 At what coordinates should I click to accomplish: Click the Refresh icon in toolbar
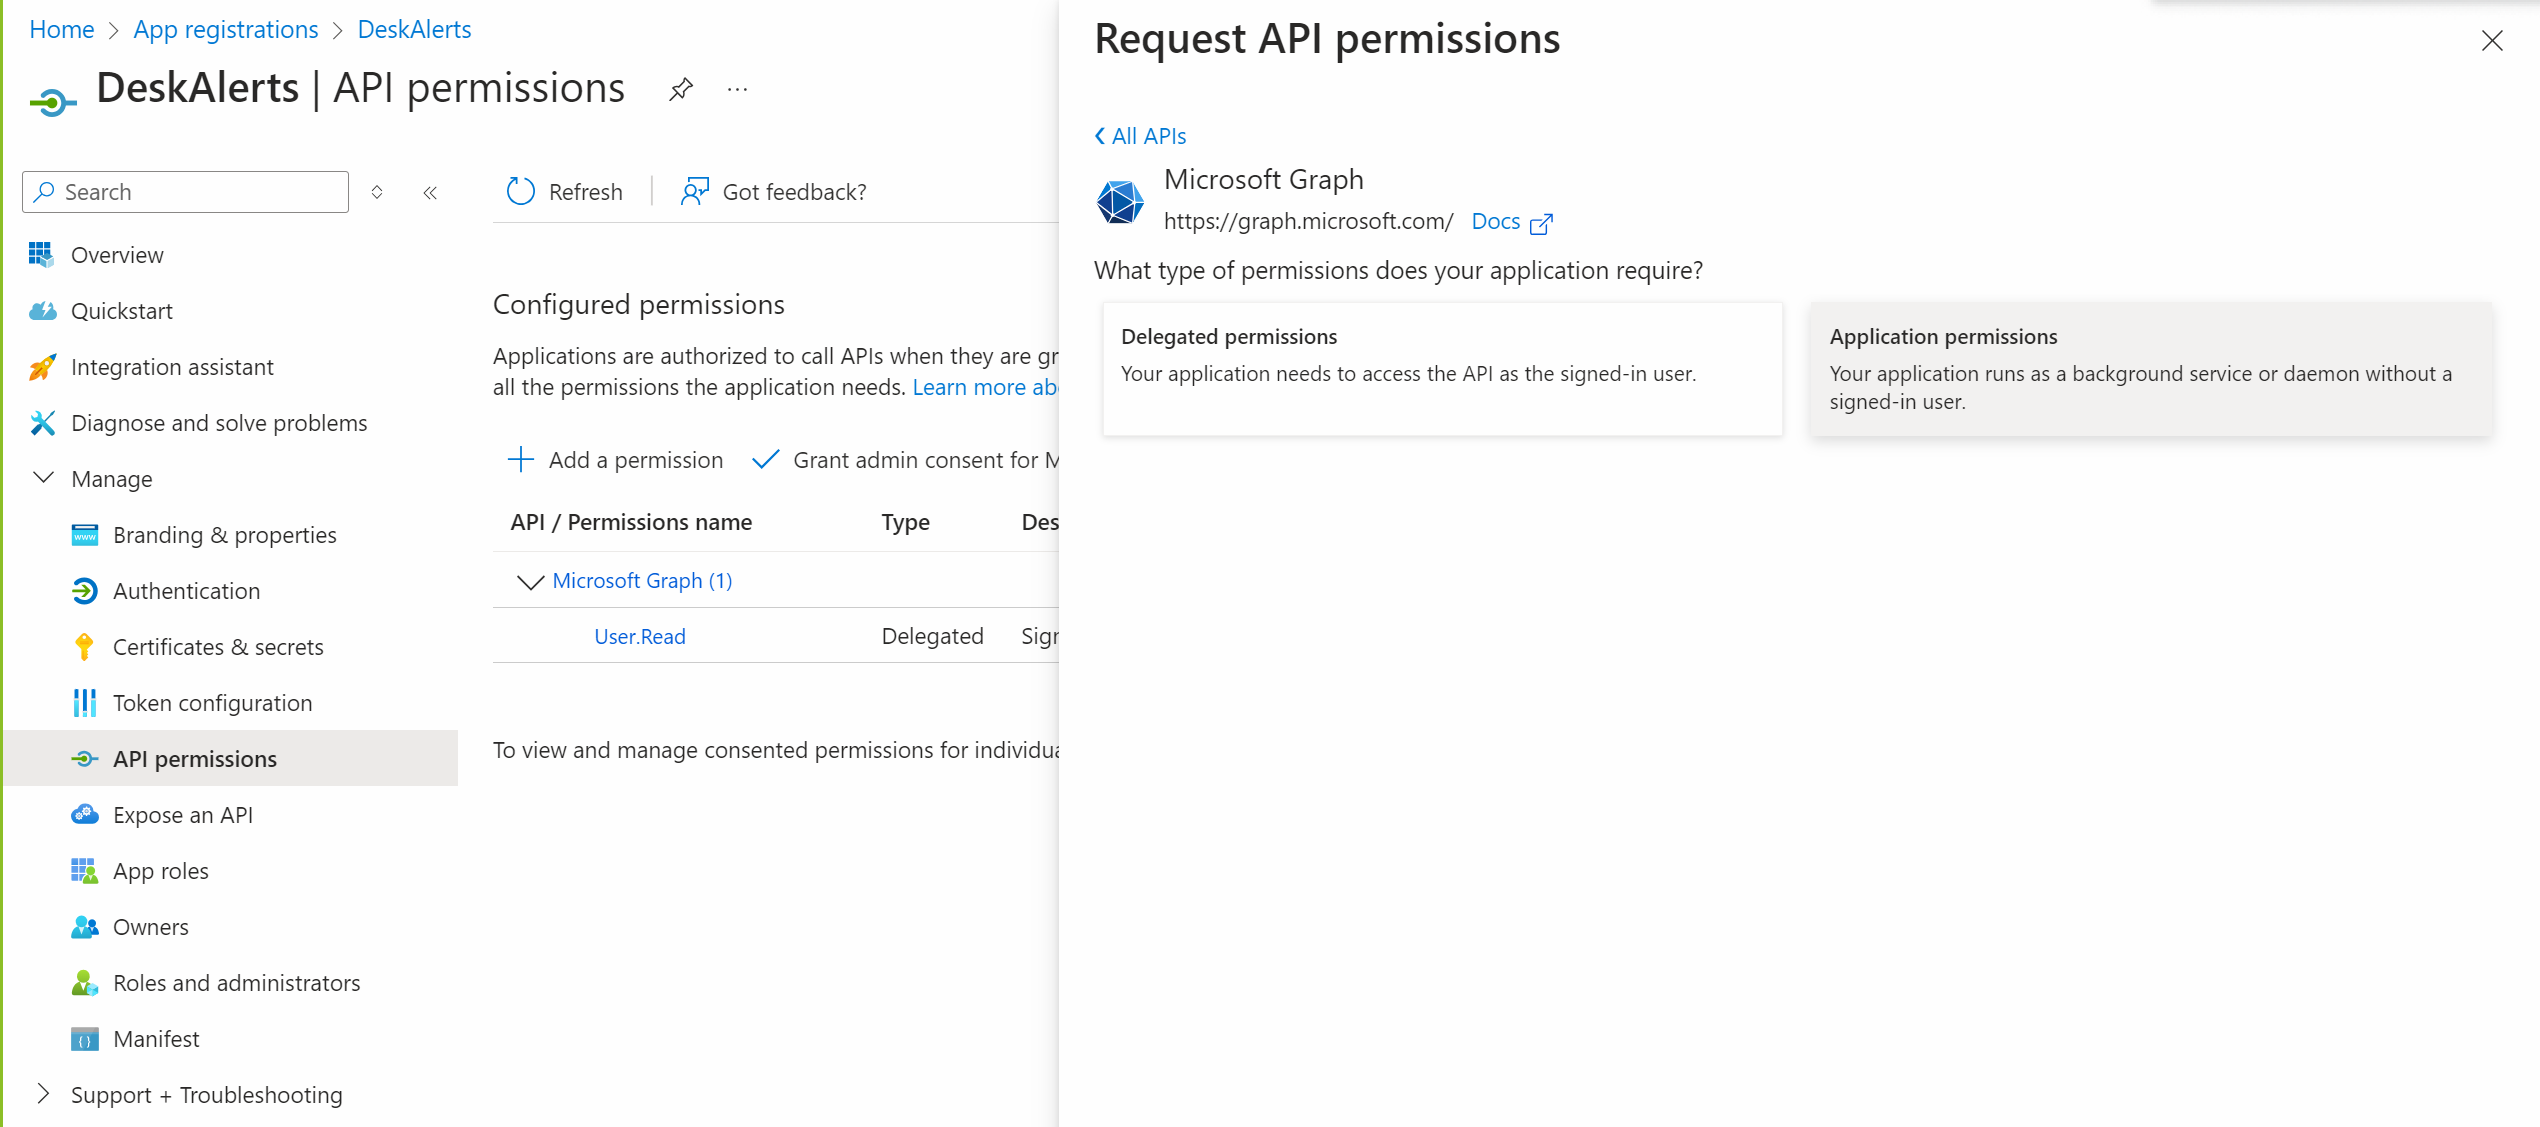[521, 191]
